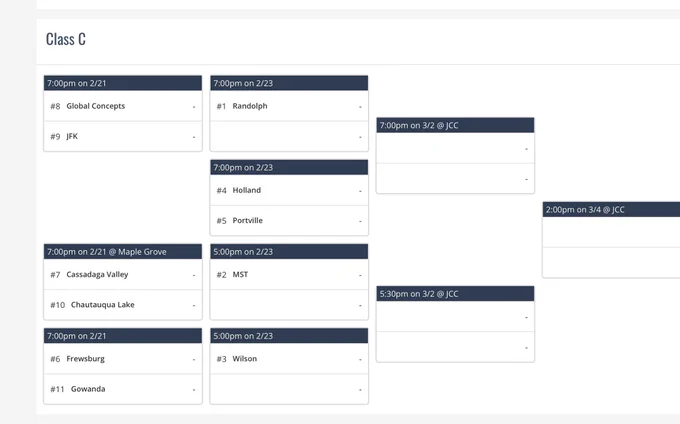
Task: Click the 7:00pm on 2/21 @ Maple Grove header
Action: 123,251
